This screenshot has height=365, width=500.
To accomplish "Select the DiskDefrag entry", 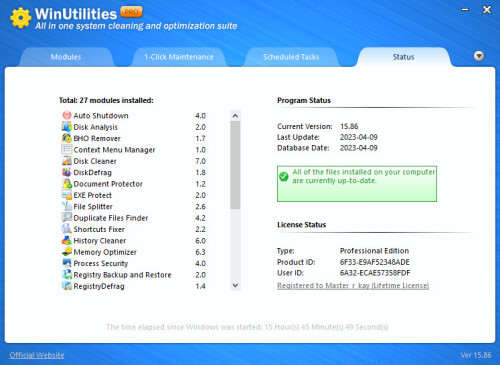I will point(93,172).
